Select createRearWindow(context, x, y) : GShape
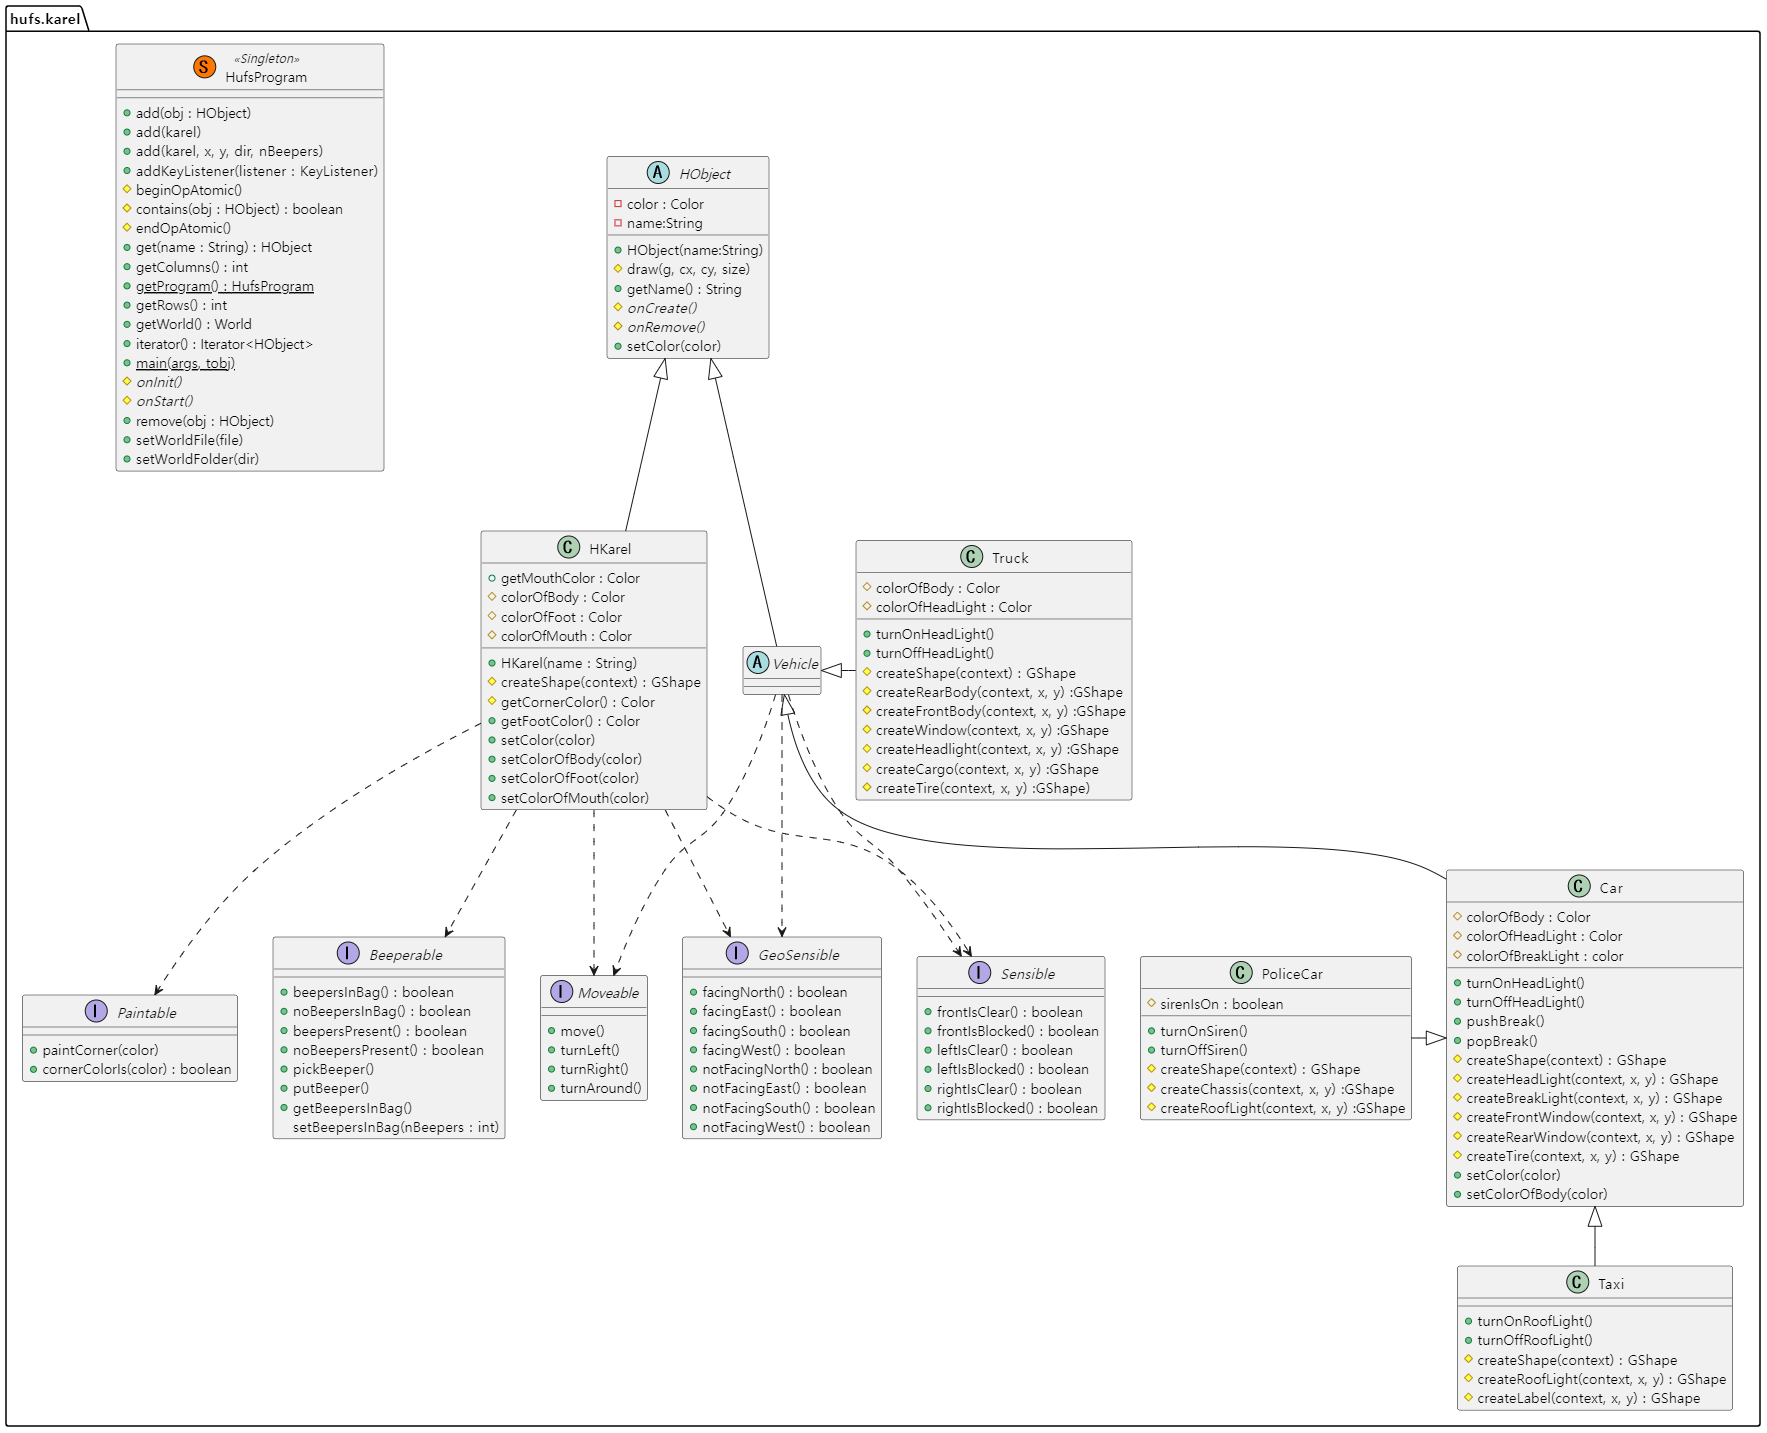This screenshot has height=1433, width=1767. [x=1600, y=1137]
